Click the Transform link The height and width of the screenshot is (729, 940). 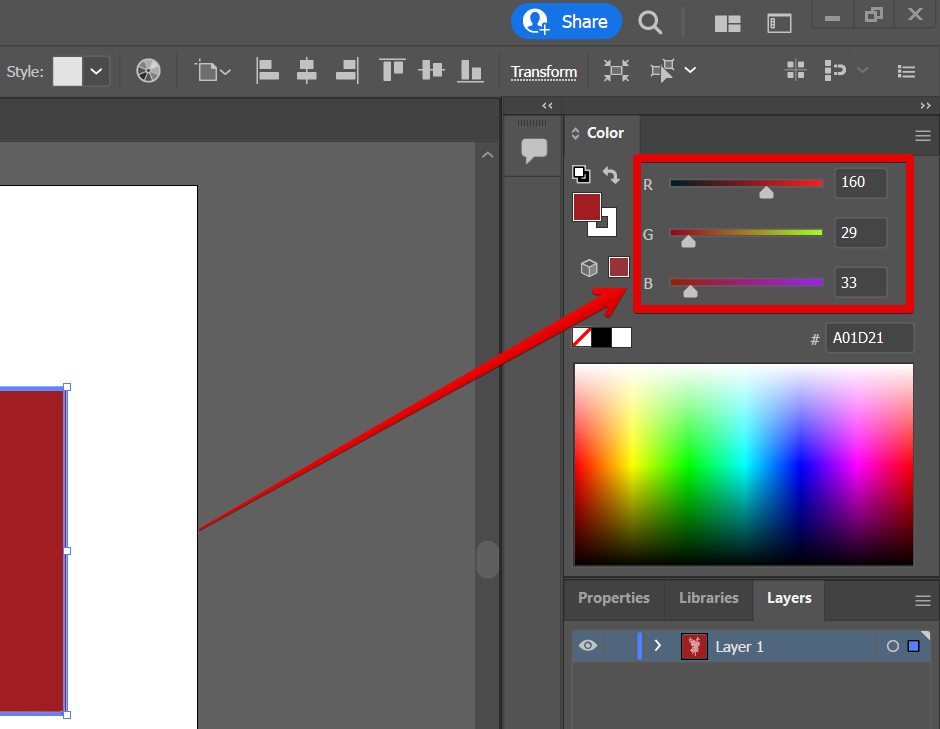544,72
